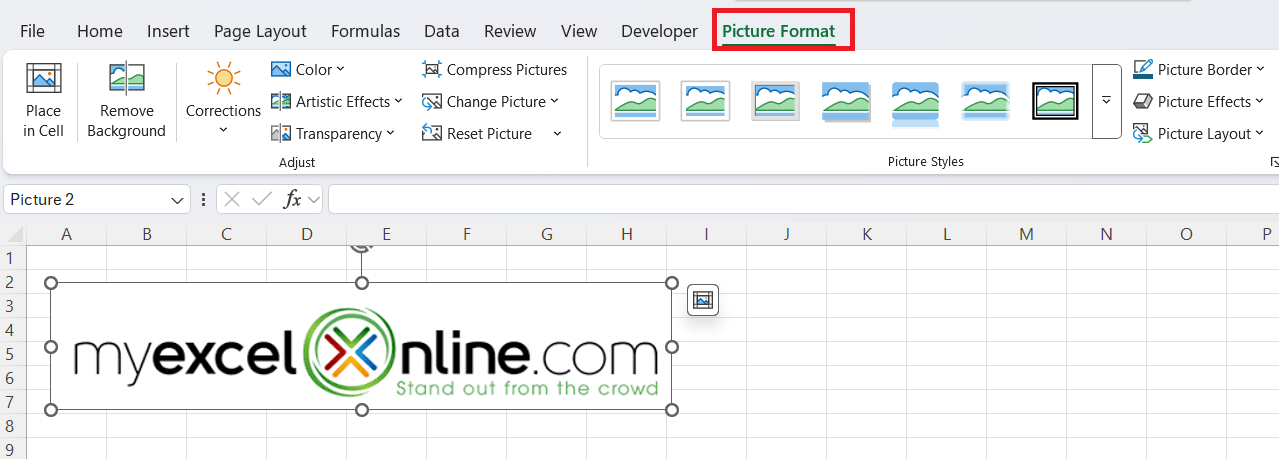Open the Data tab

[x=441, y=31]
